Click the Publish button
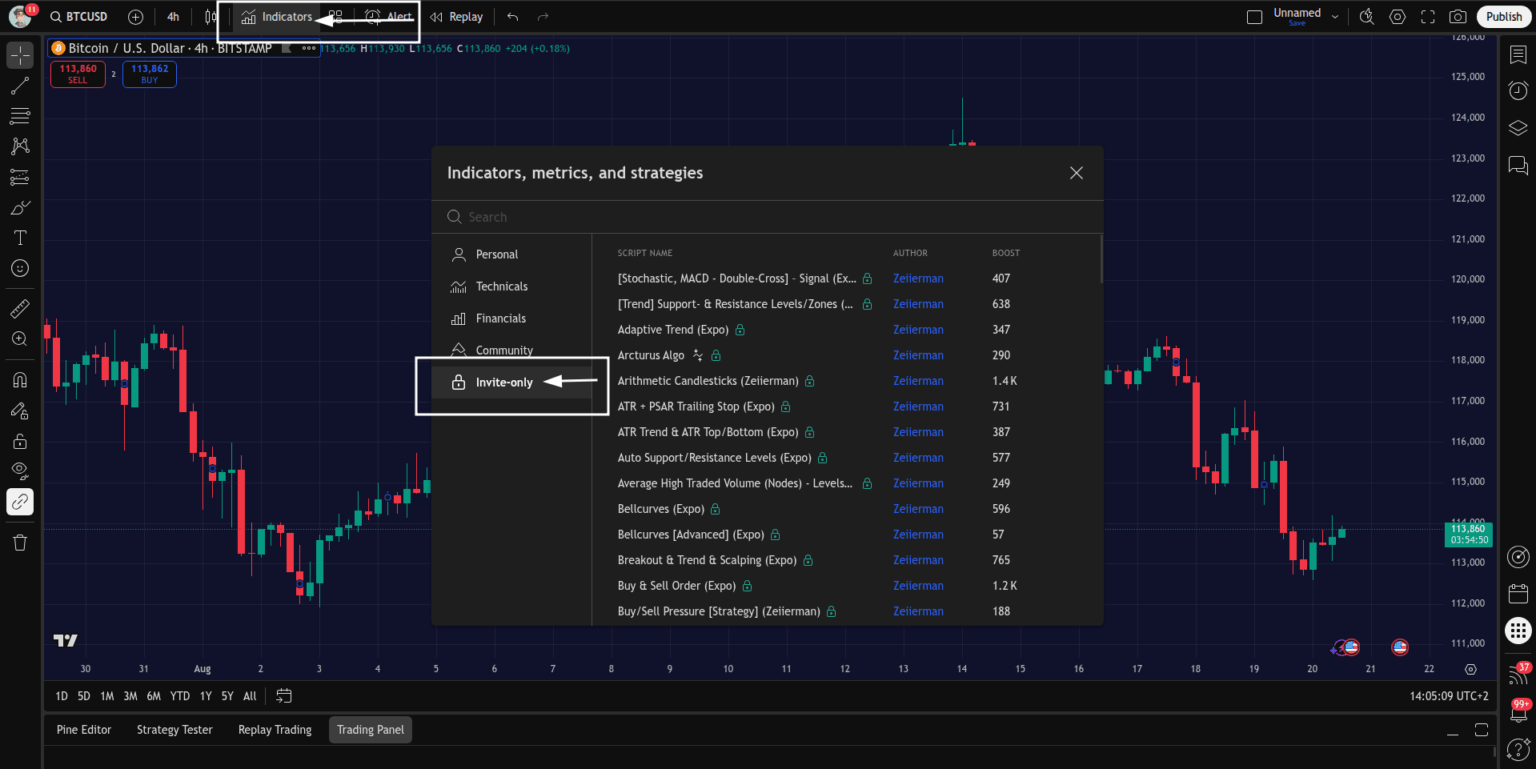This screenshot has width=1536, height=769. [1503, 16]
